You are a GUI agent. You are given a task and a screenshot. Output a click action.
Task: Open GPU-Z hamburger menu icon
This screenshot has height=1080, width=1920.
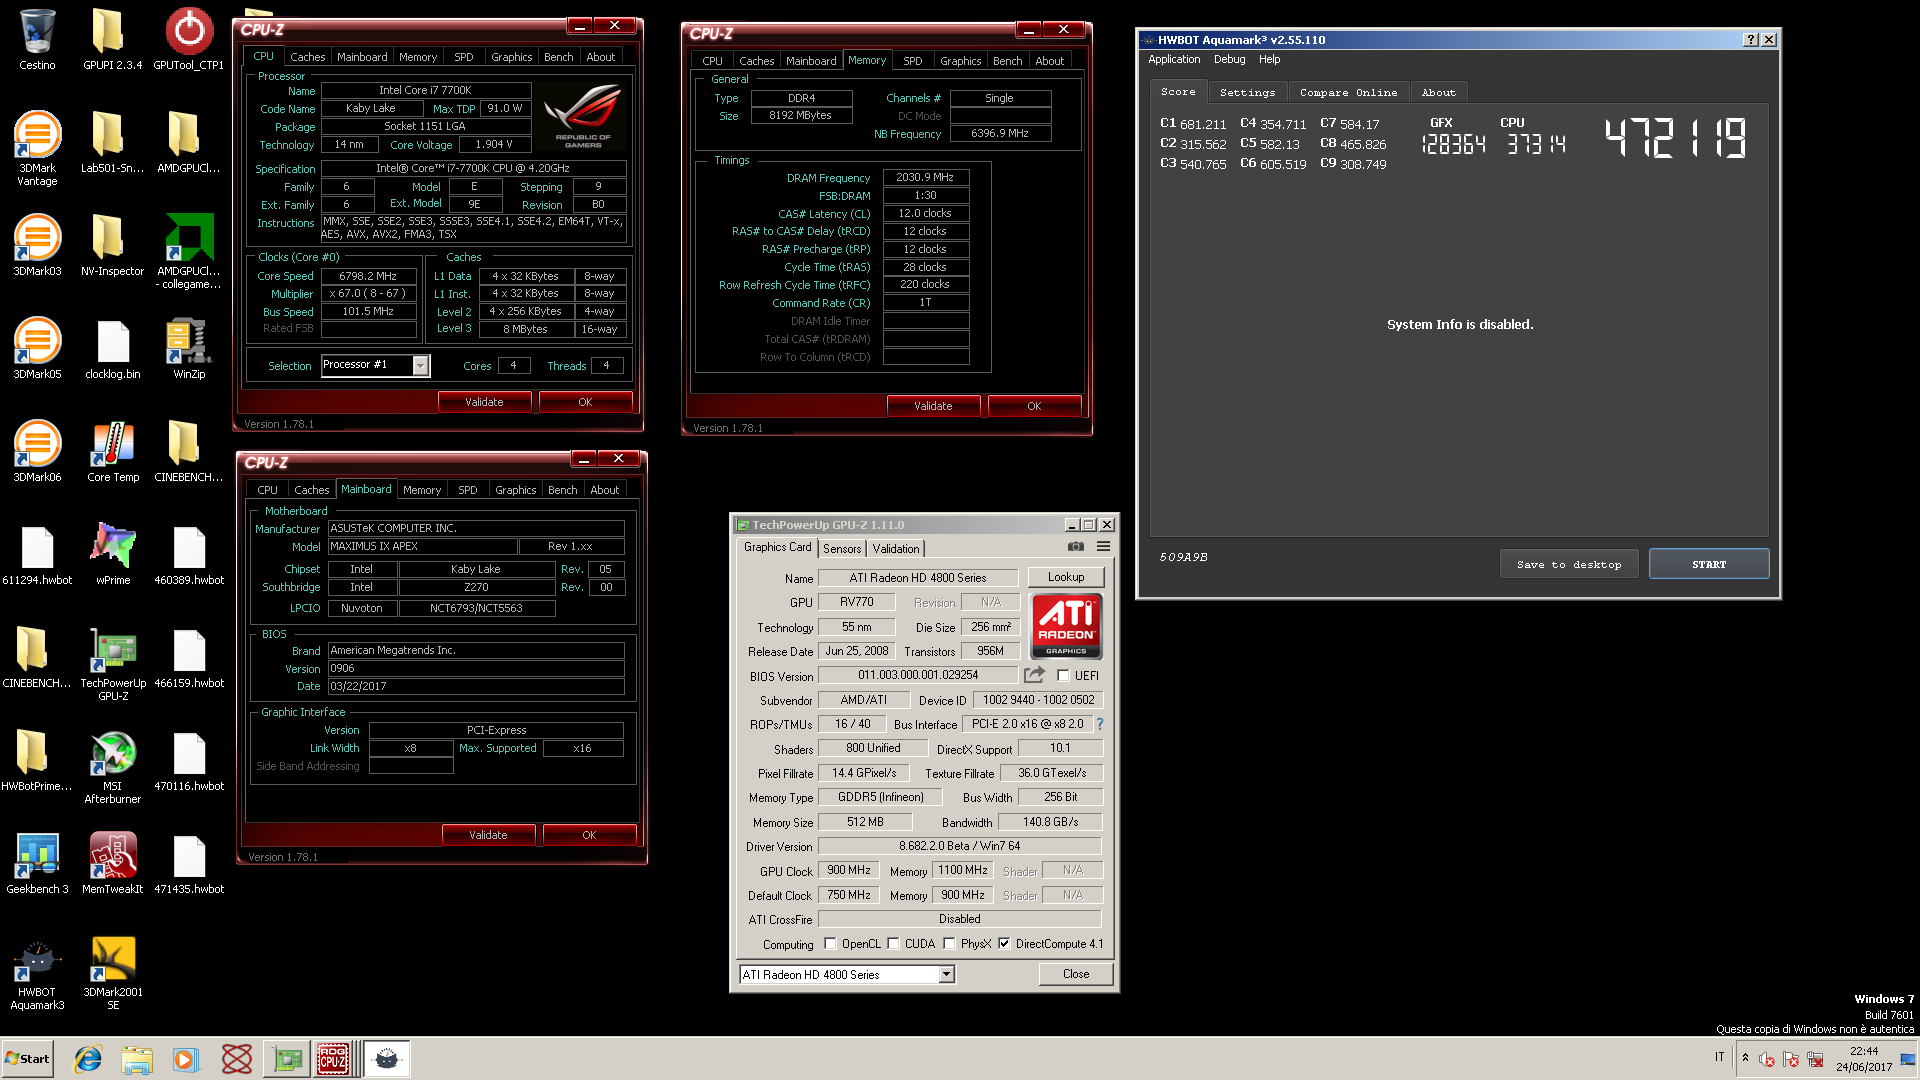pos(1103,546)
